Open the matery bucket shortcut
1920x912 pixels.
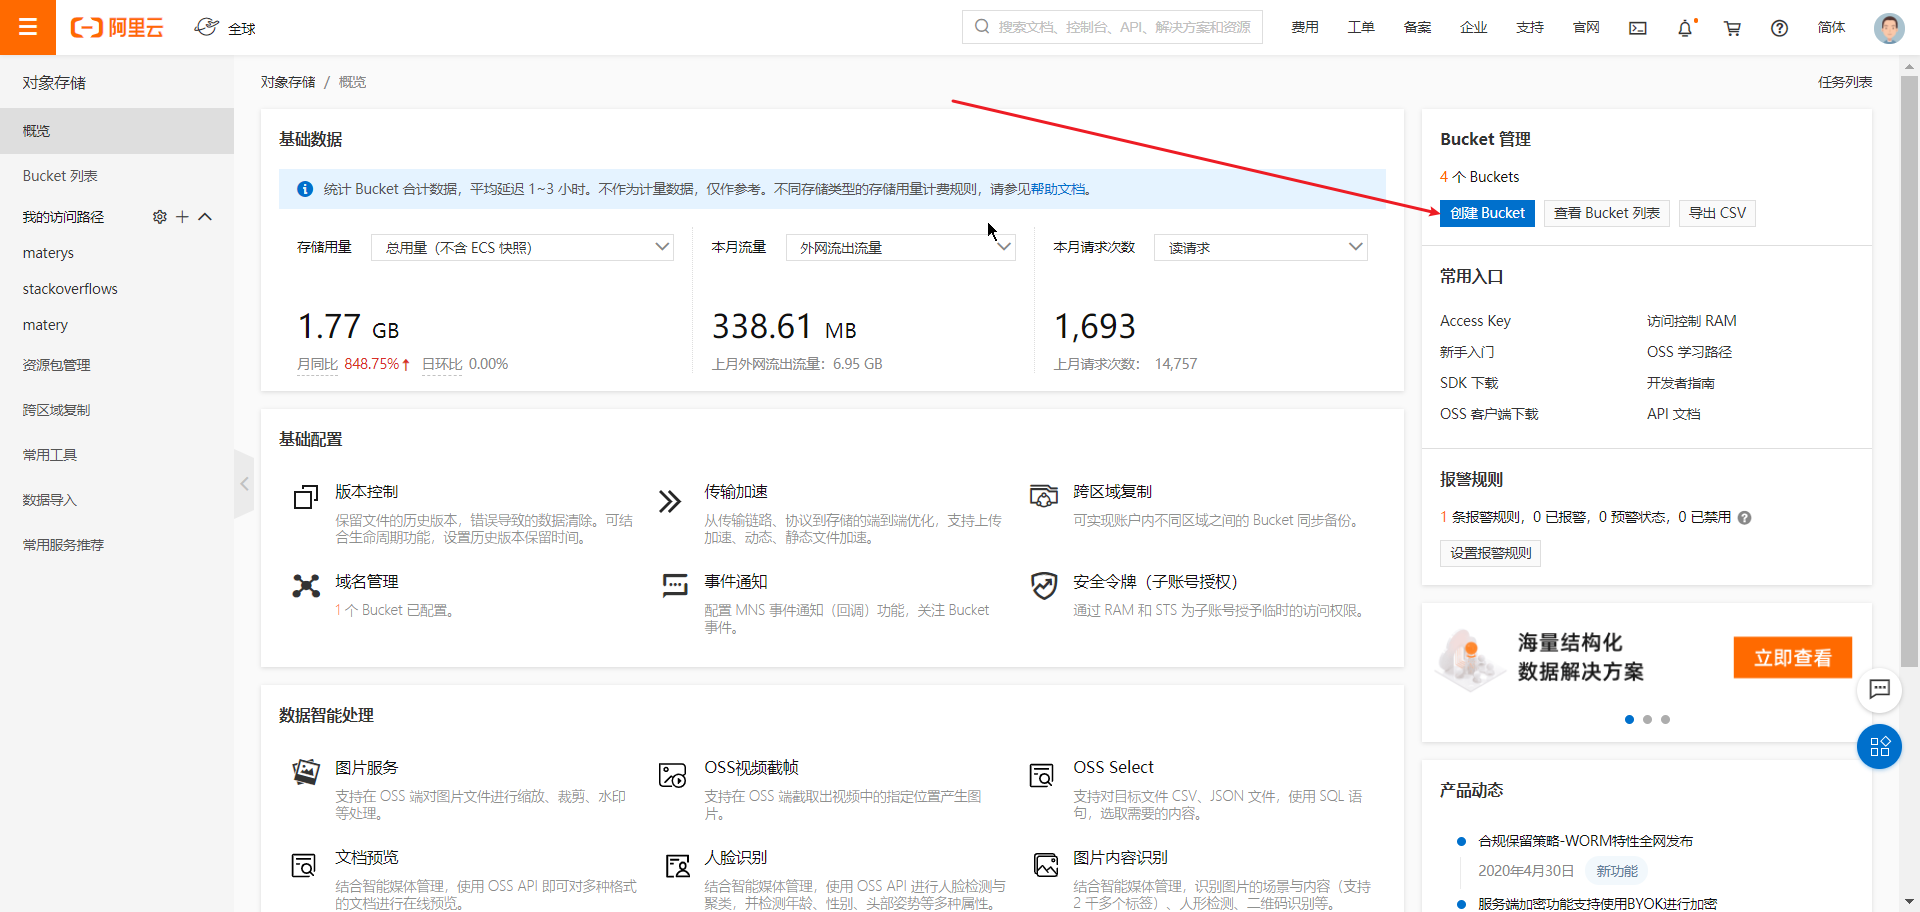click(x=45, y=325)
